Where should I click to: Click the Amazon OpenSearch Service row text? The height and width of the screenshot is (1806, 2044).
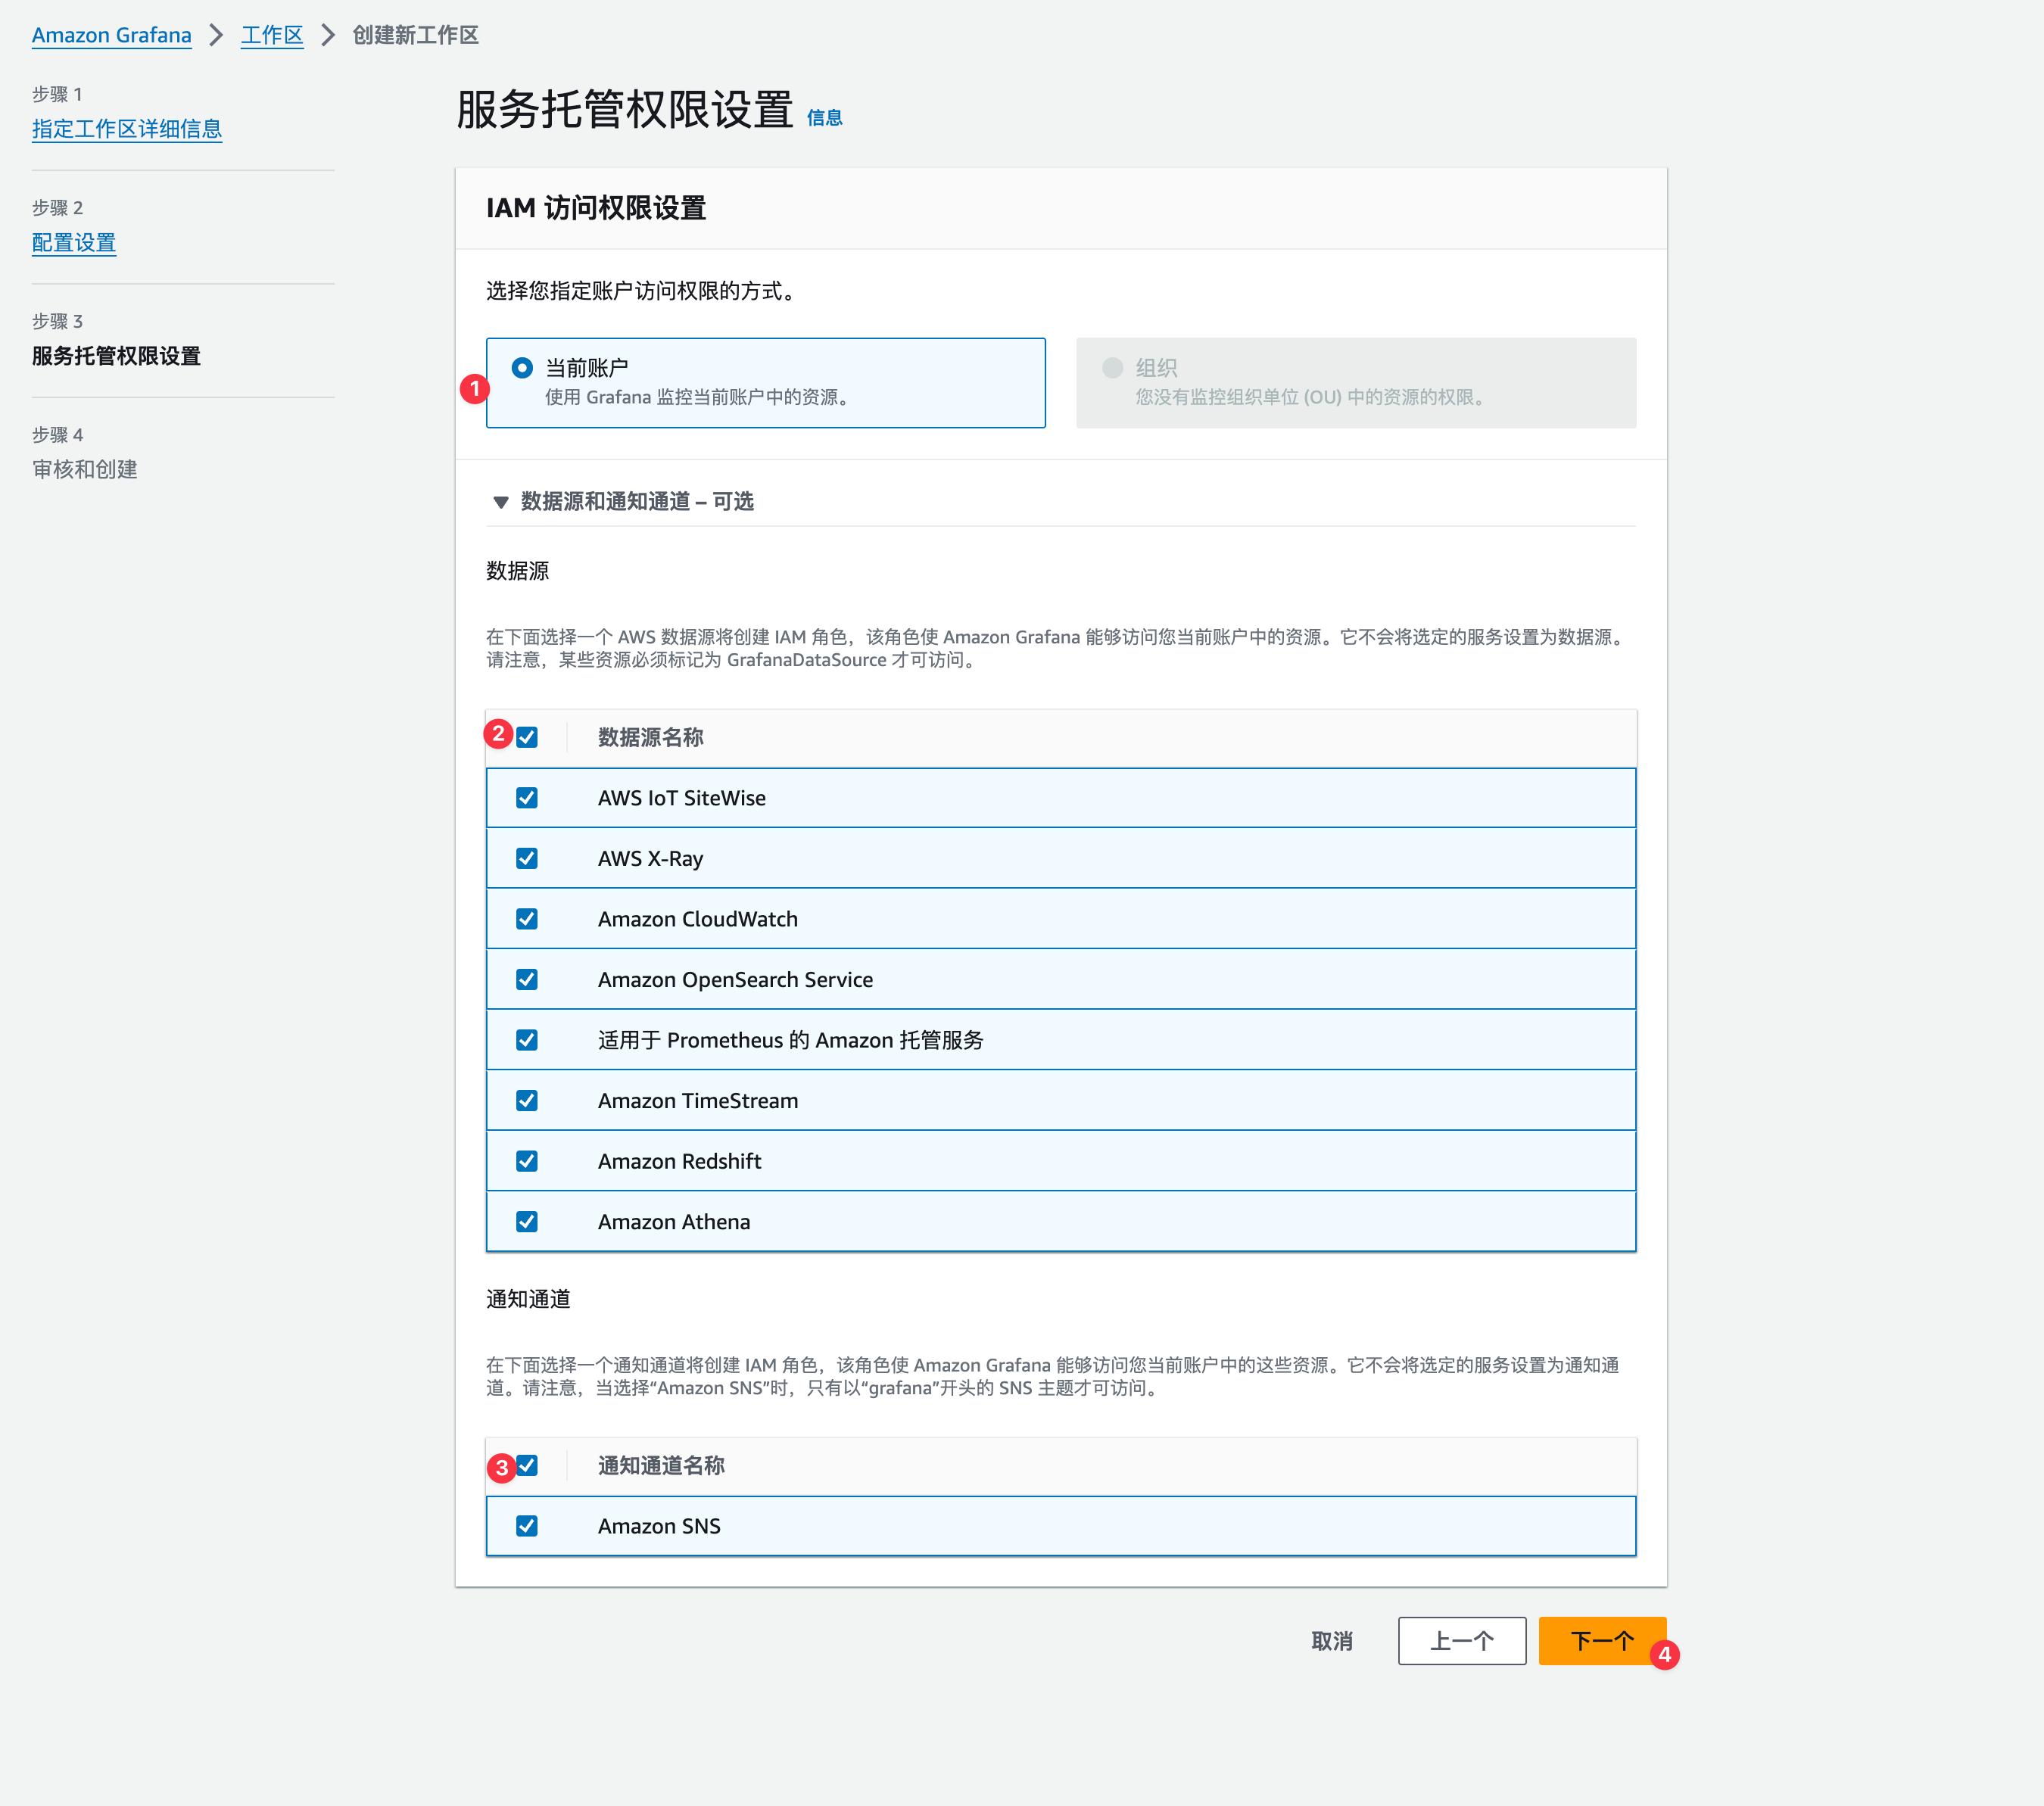736,980
